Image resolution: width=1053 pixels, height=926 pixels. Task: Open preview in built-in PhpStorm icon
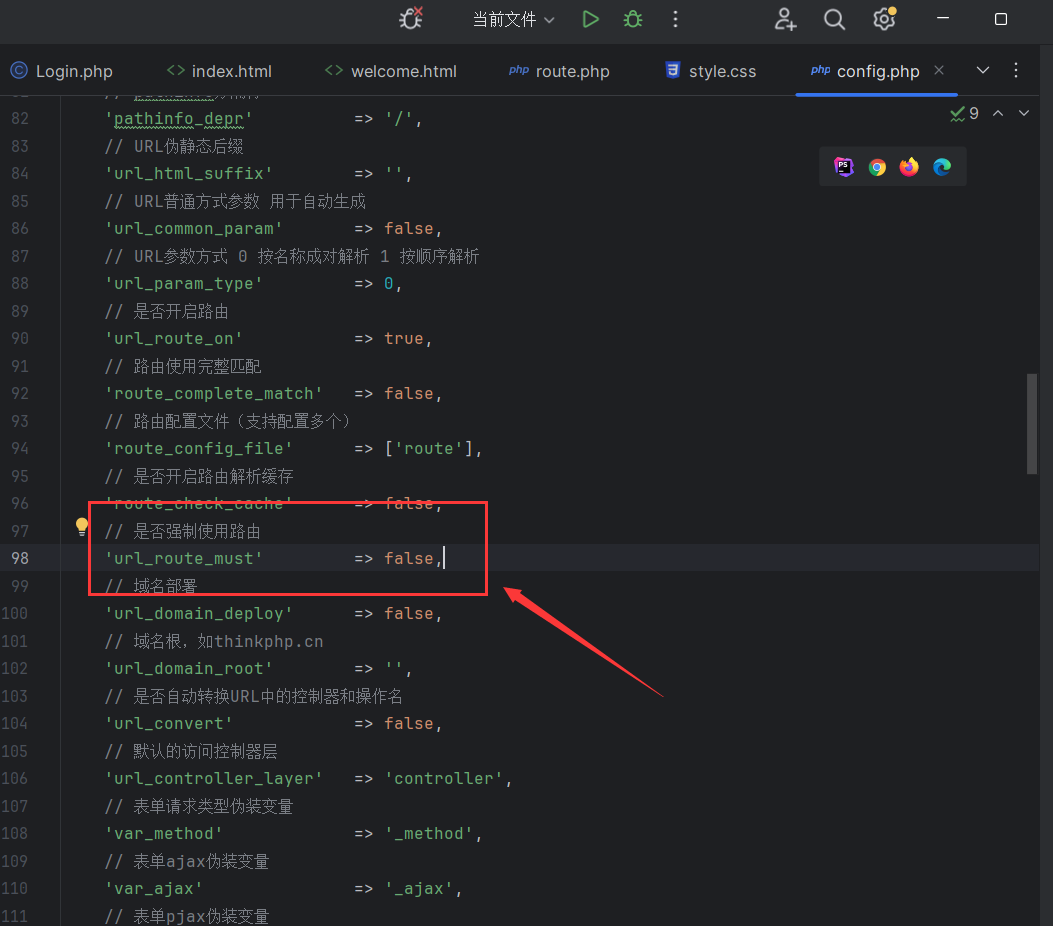pyautogui.click(x=845, y=167)
